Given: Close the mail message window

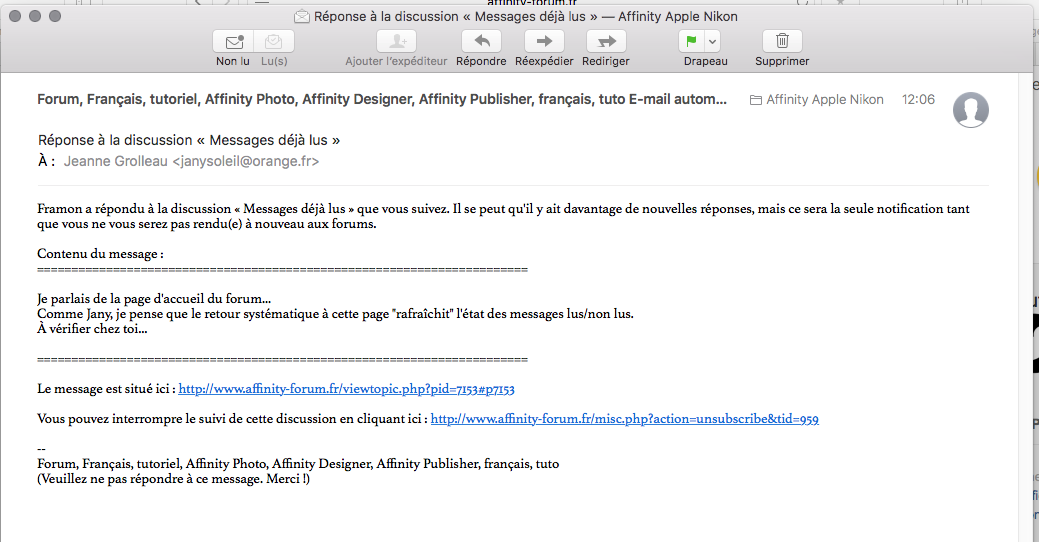Looking at the screenshot, I should [x=15, y=16].
